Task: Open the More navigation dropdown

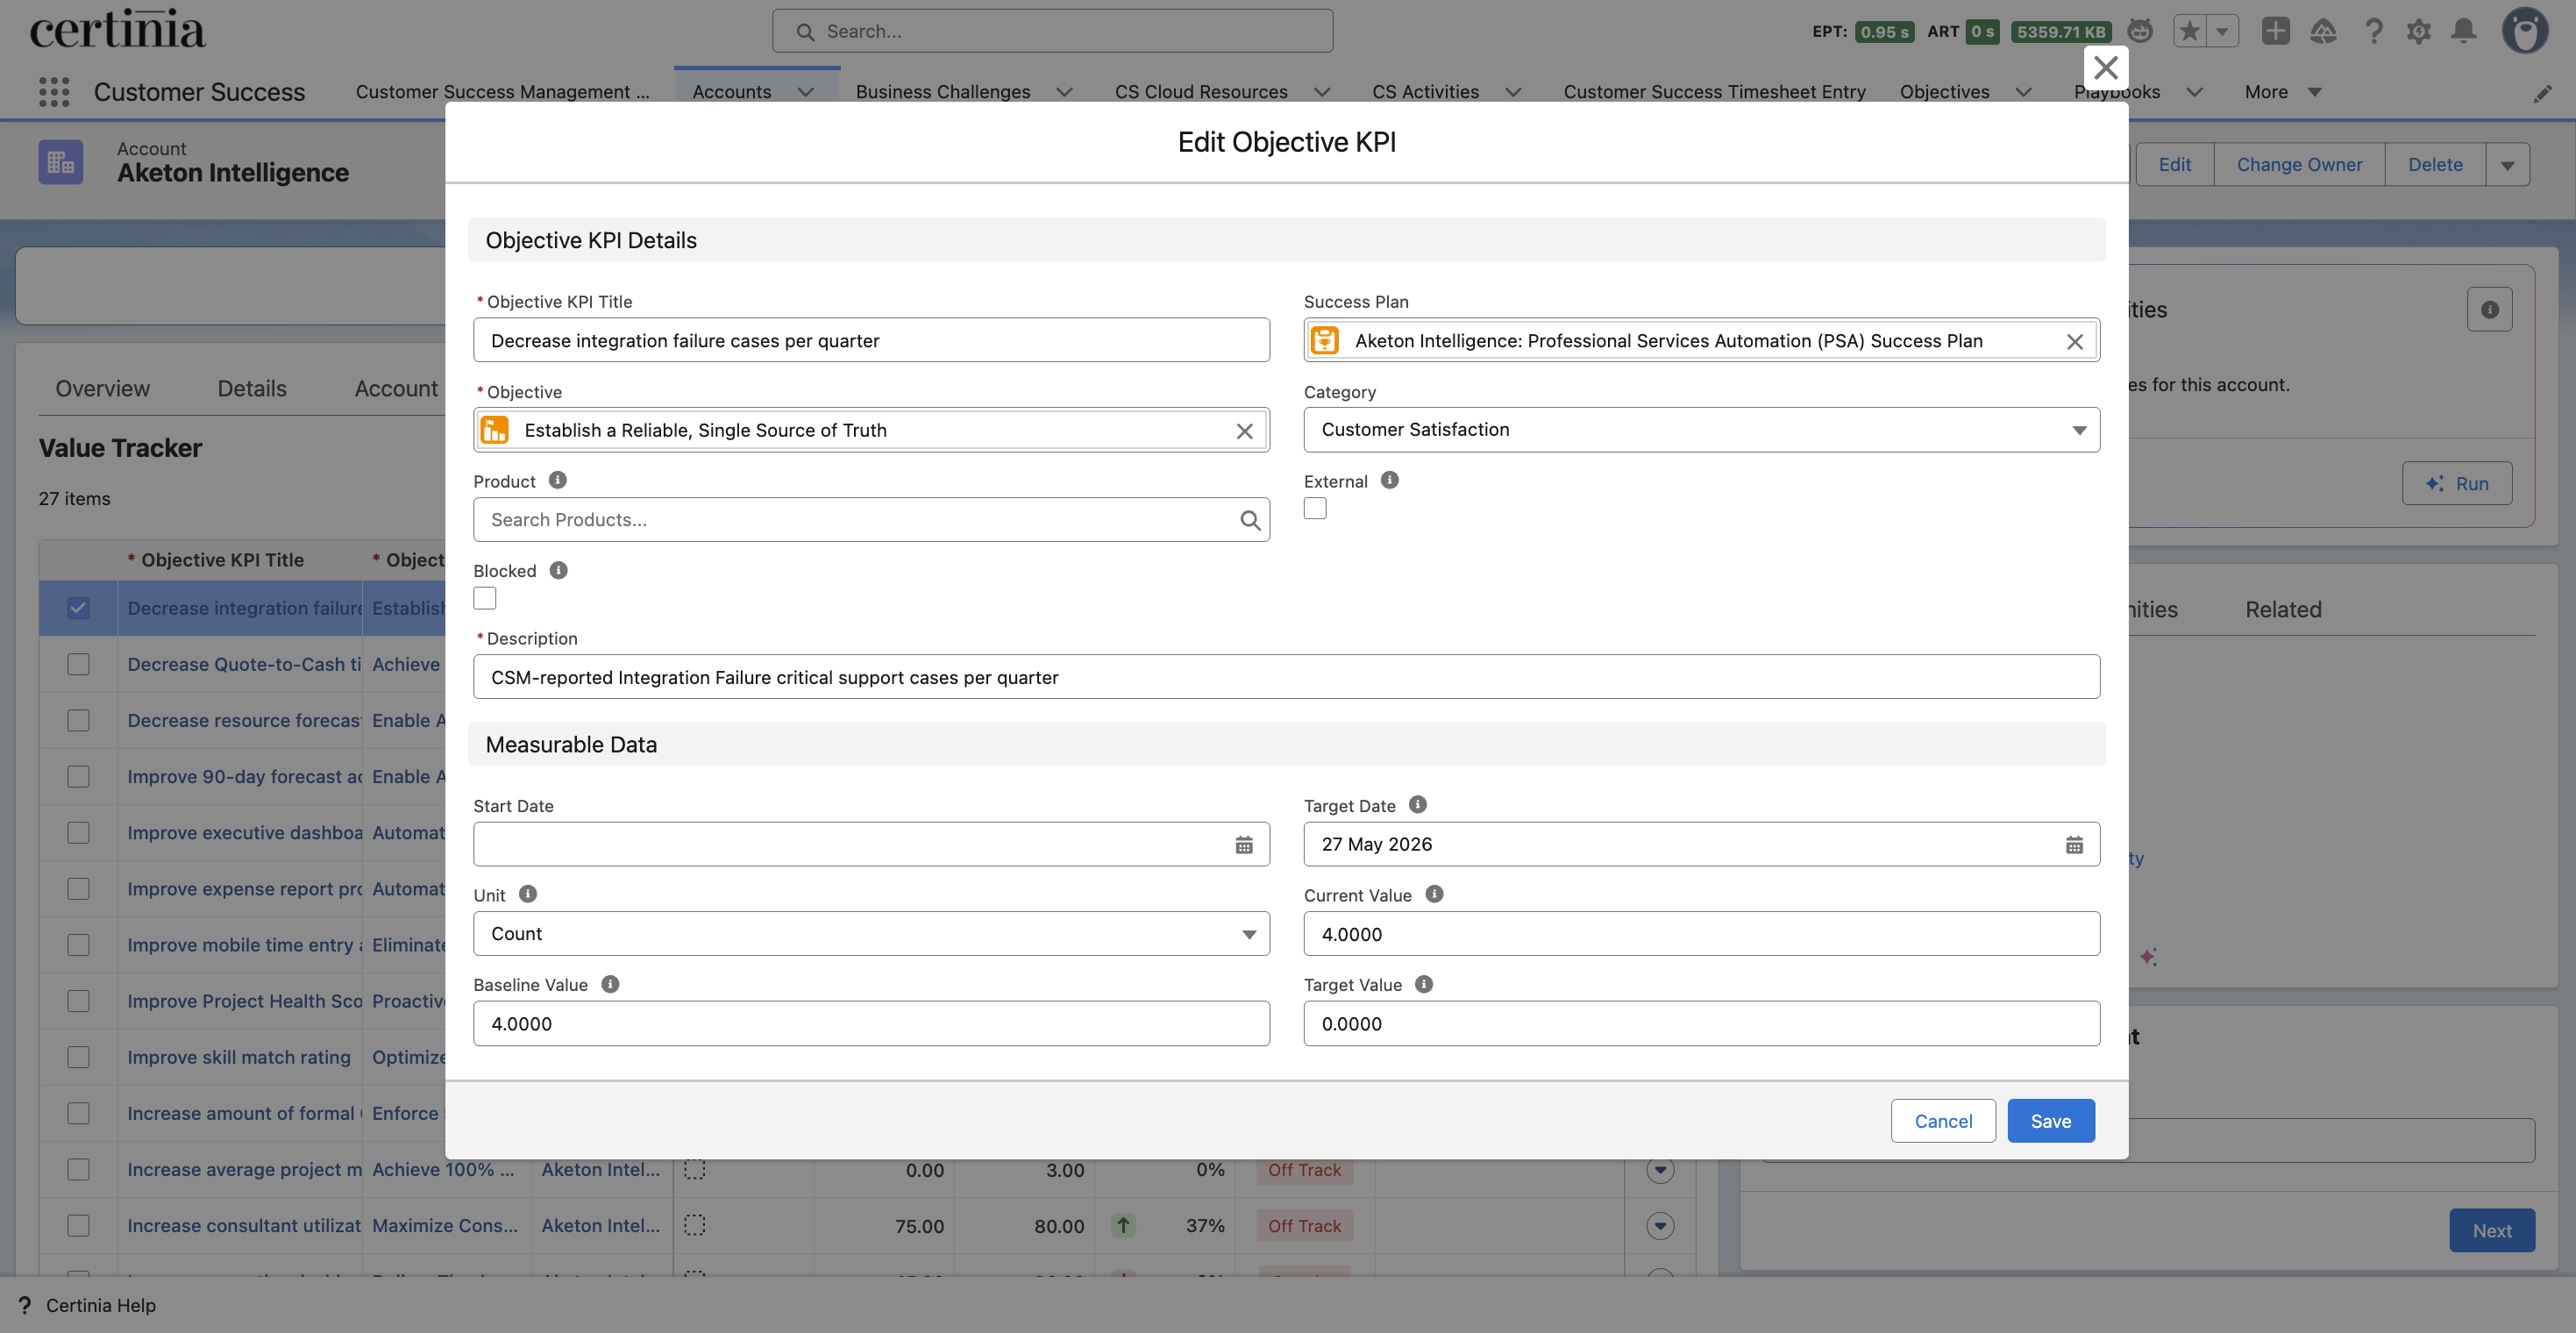Action: tap(2283, 92)
